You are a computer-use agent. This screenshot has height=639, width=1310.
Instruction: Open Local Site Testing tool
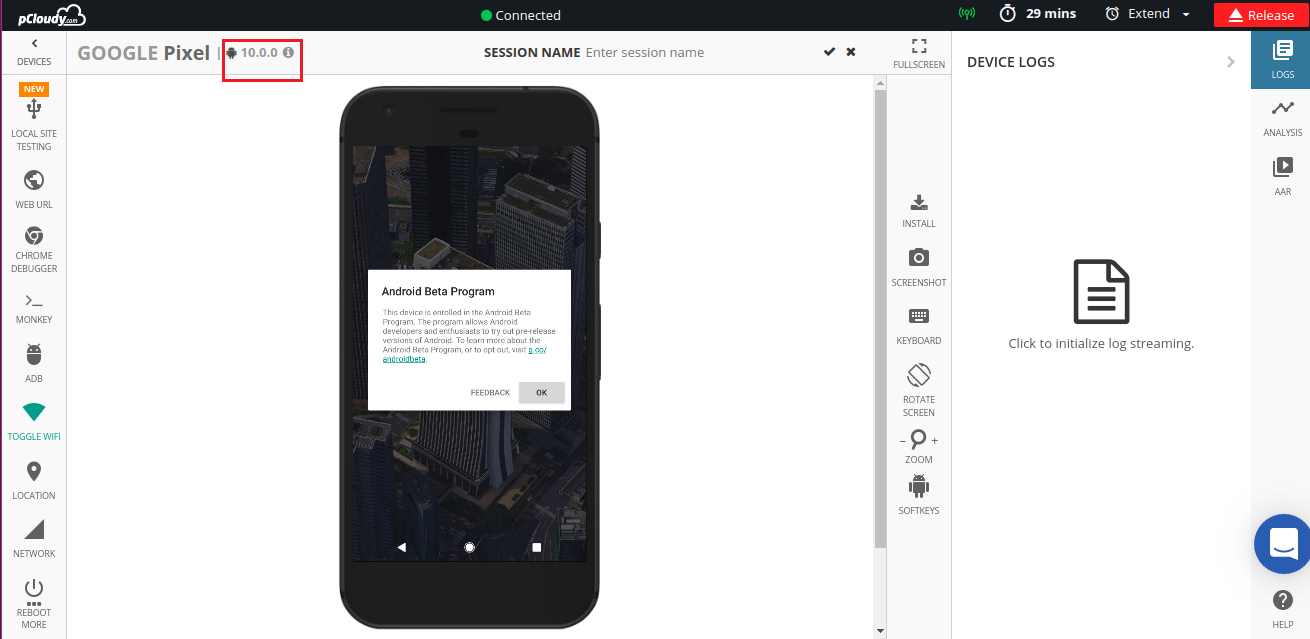[x=34, y=124]
